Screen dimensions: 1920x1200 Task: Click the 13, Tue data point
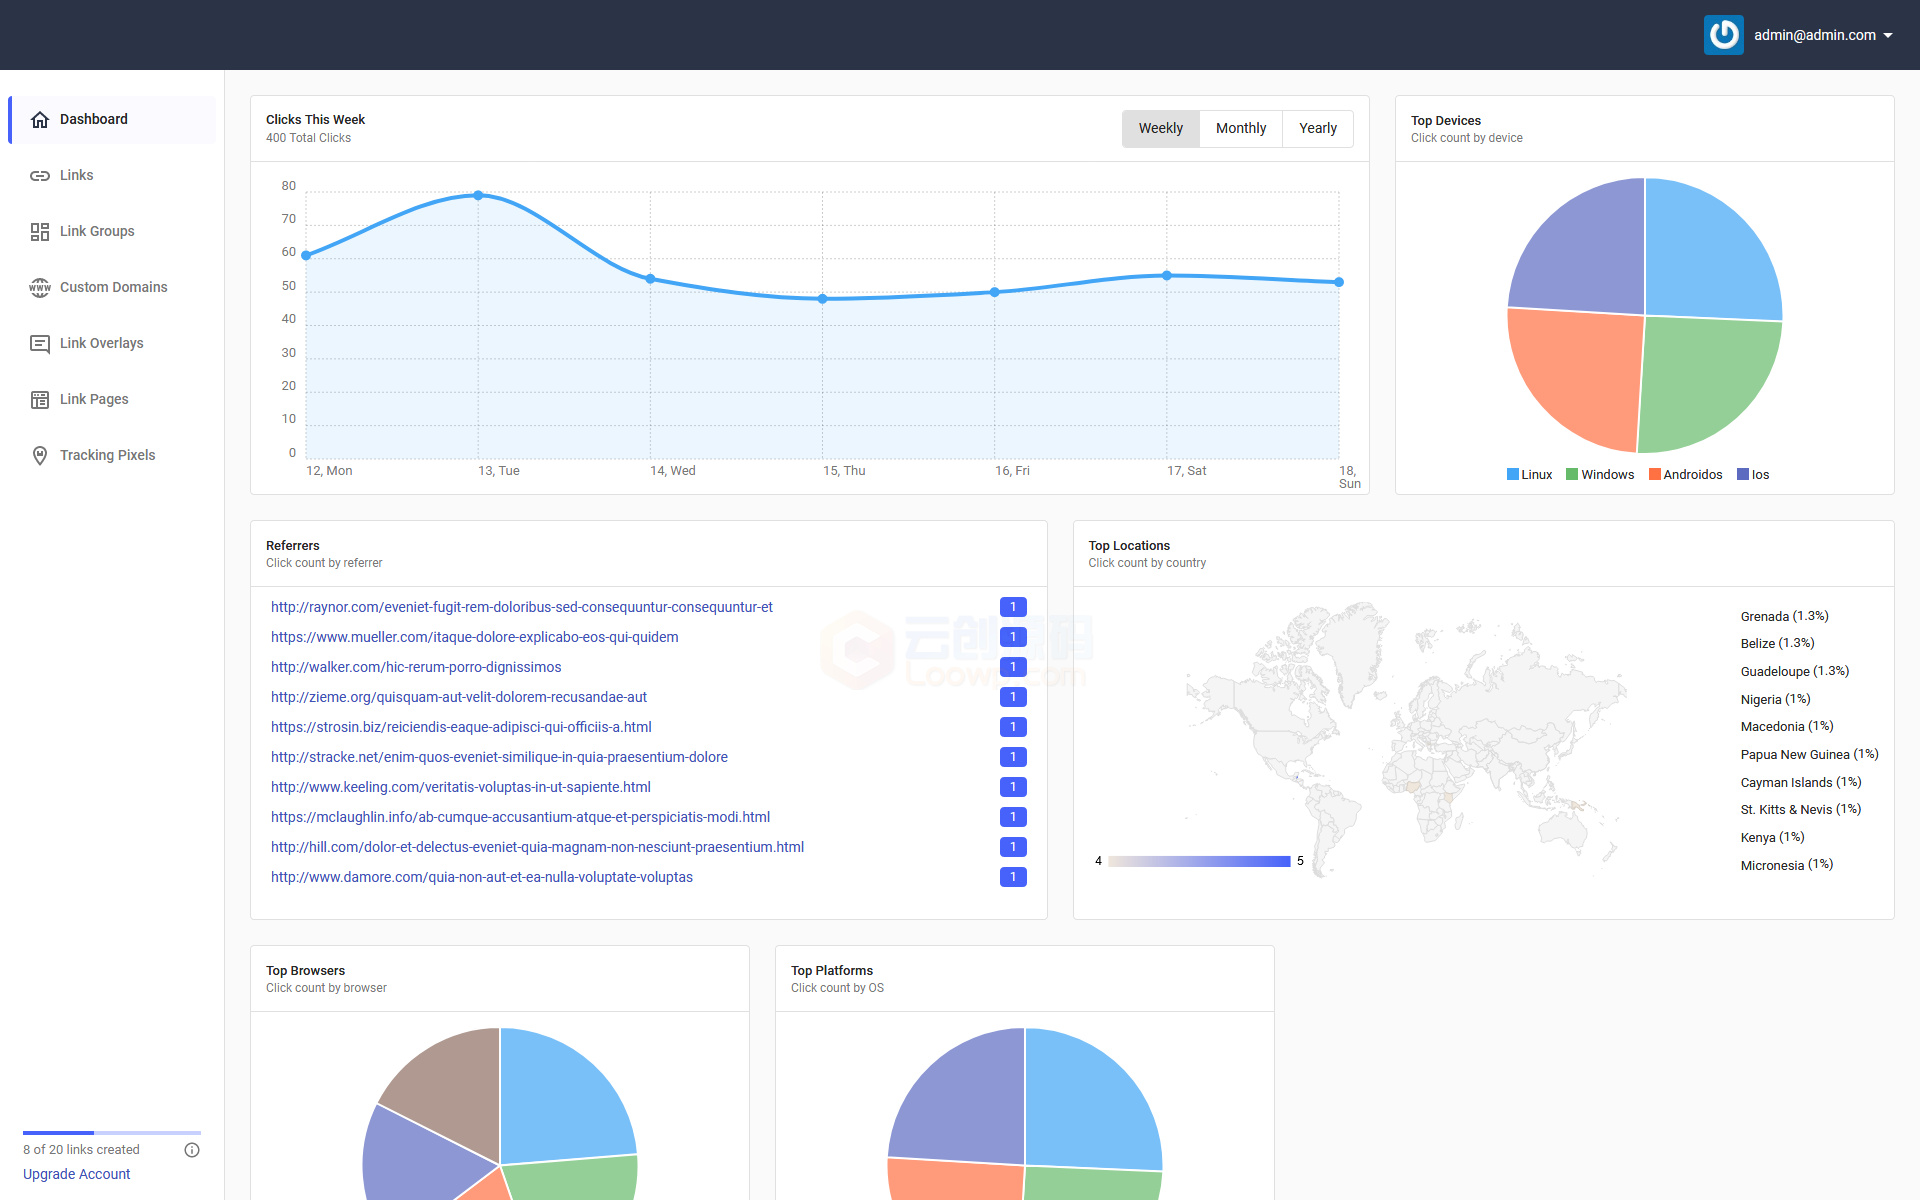coord(478,195)
